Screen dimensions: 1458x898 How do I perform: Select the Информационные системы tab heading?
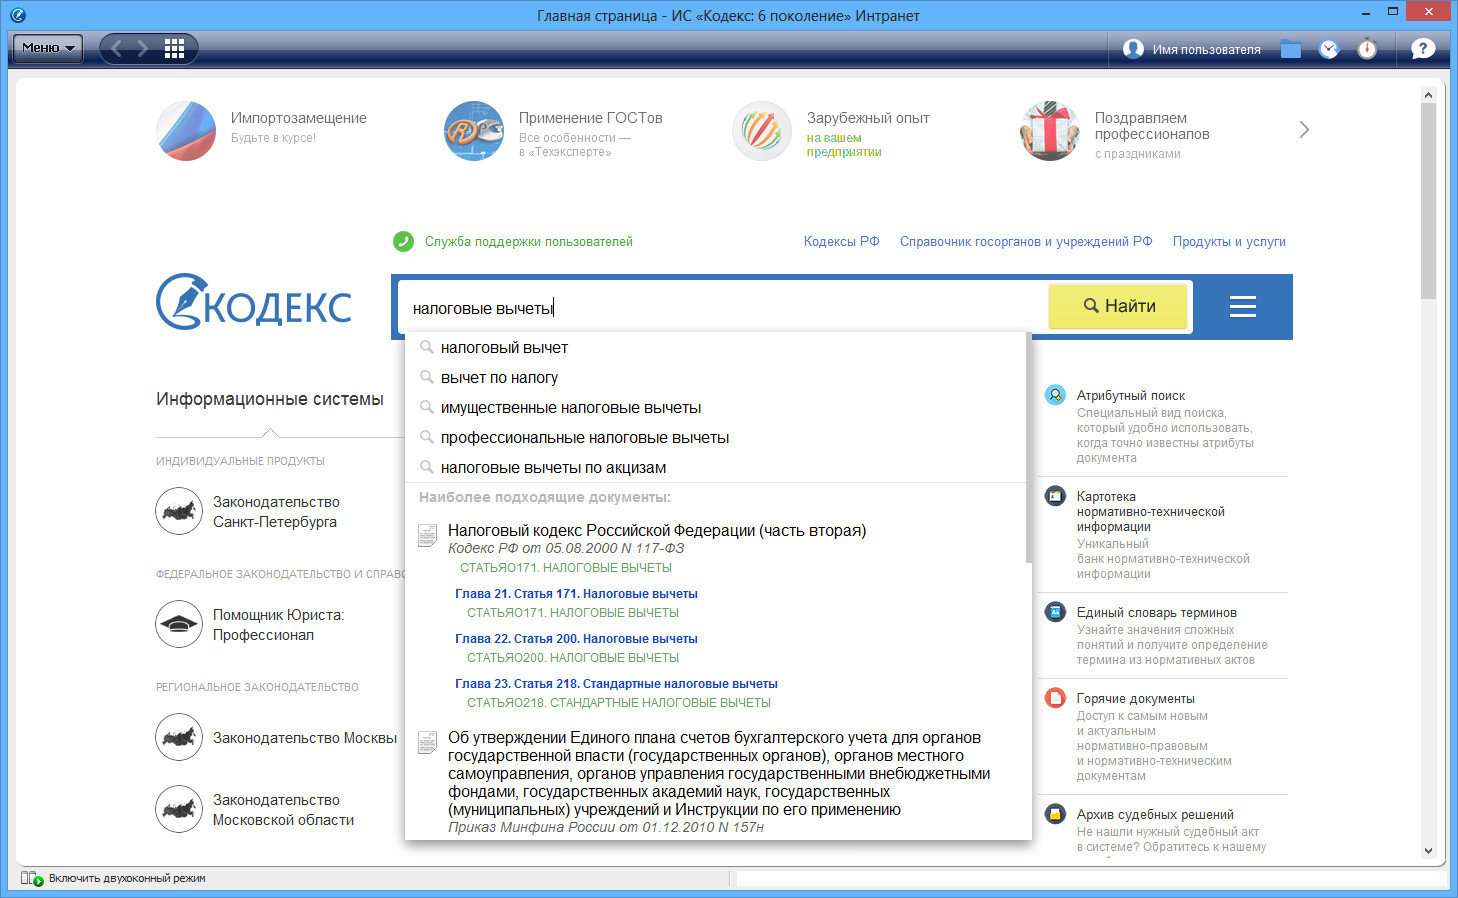tap(270, 399)
